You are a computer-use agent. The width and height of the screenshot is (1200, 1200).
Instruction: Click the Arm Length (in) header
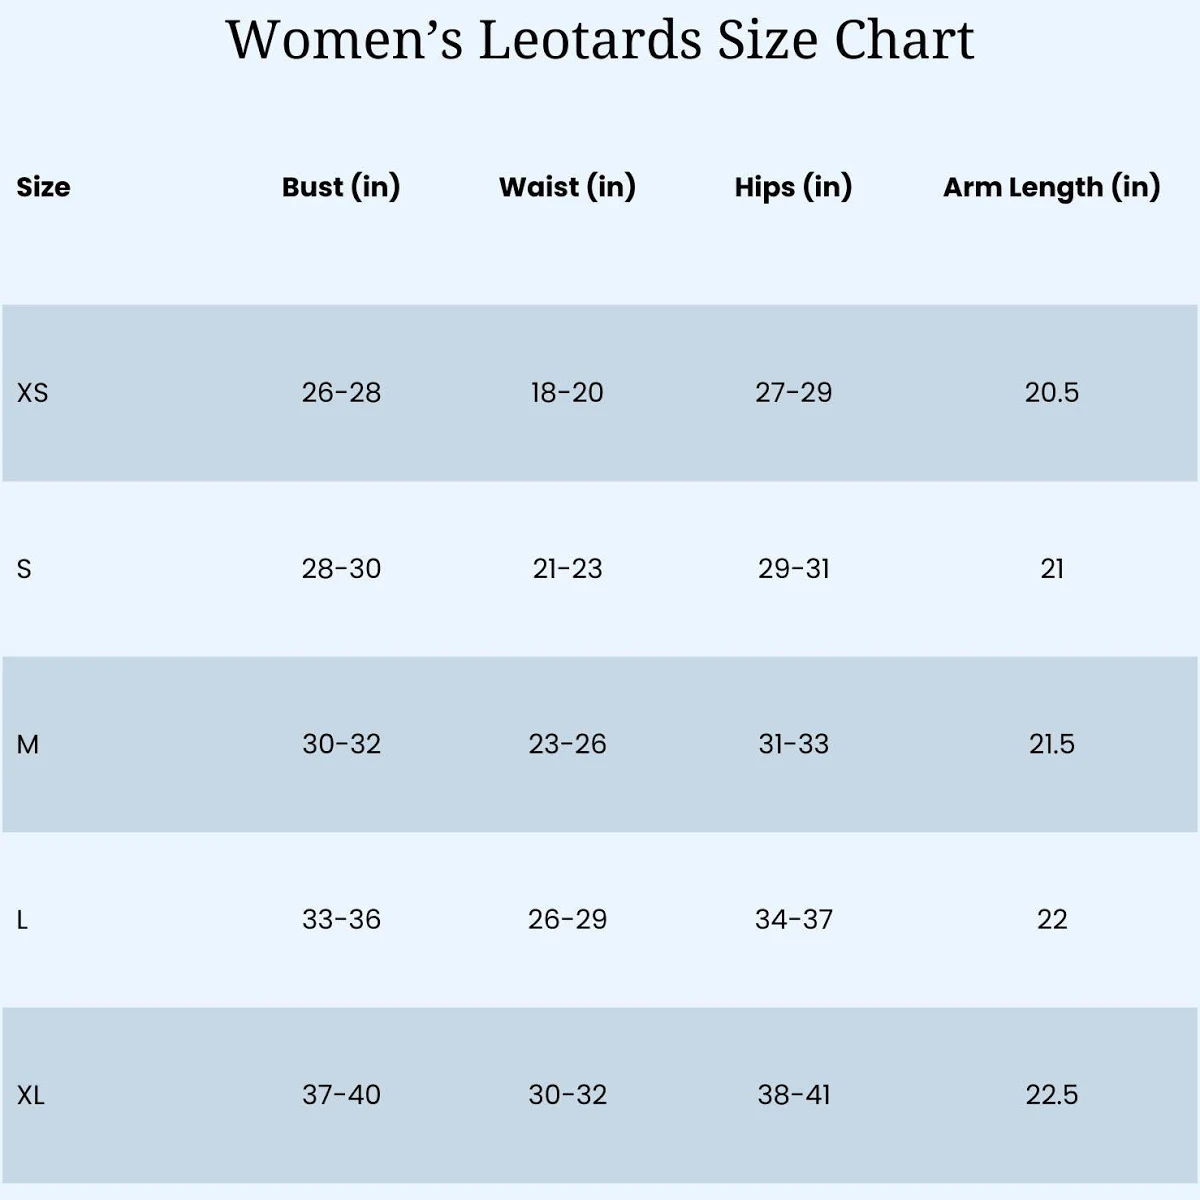pyautogui.click(x=1051, y=187)
